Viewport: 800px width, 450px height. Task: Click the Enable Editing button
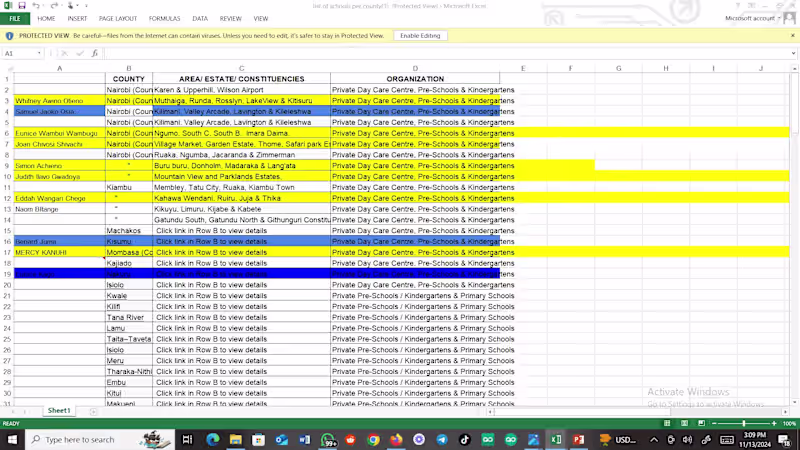pyautogui.click(x=420, y=36)
